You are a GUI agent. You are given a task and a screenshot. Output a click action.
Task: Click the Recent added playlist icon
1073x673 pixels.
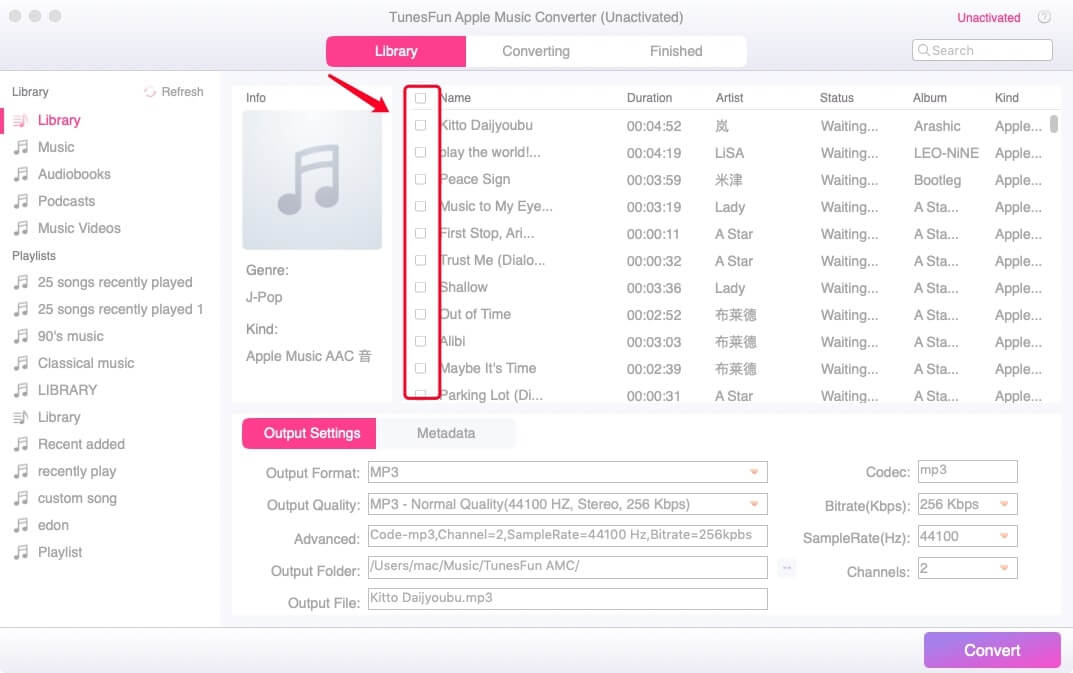coord(21,444)
